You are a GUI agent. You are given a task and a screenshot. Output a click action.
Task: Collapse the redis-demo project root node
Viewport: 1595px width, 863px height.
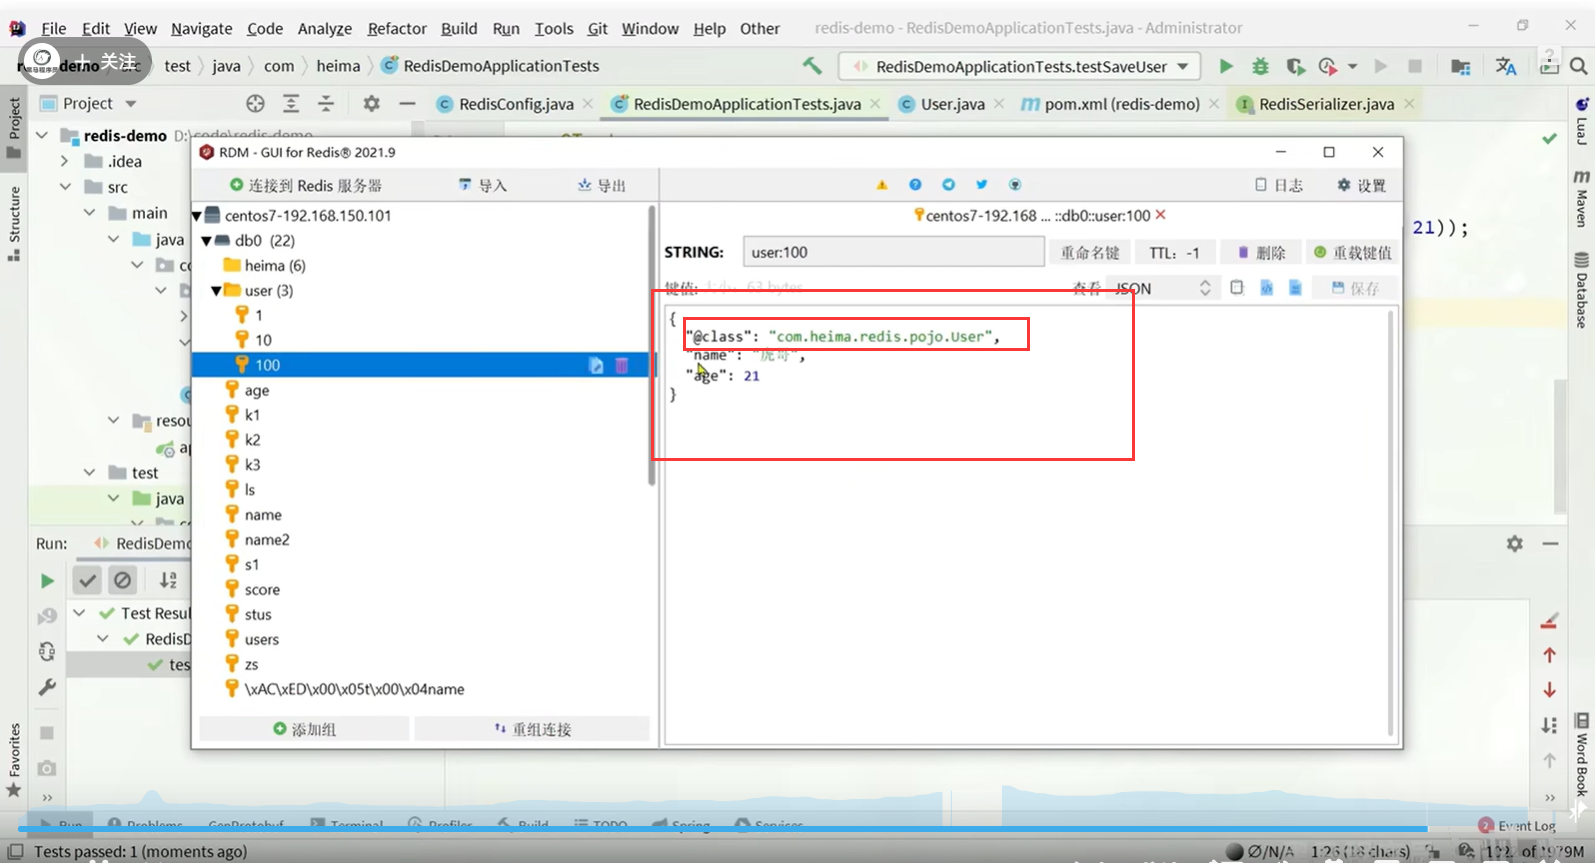(x=42, y=135)
